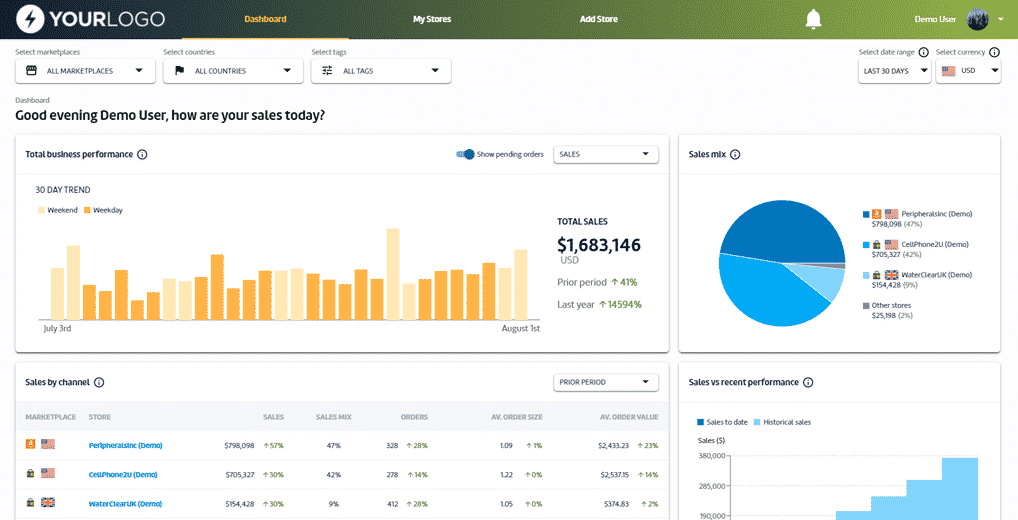Click the Sales to date legend swatch

click(x=701, y=422)
